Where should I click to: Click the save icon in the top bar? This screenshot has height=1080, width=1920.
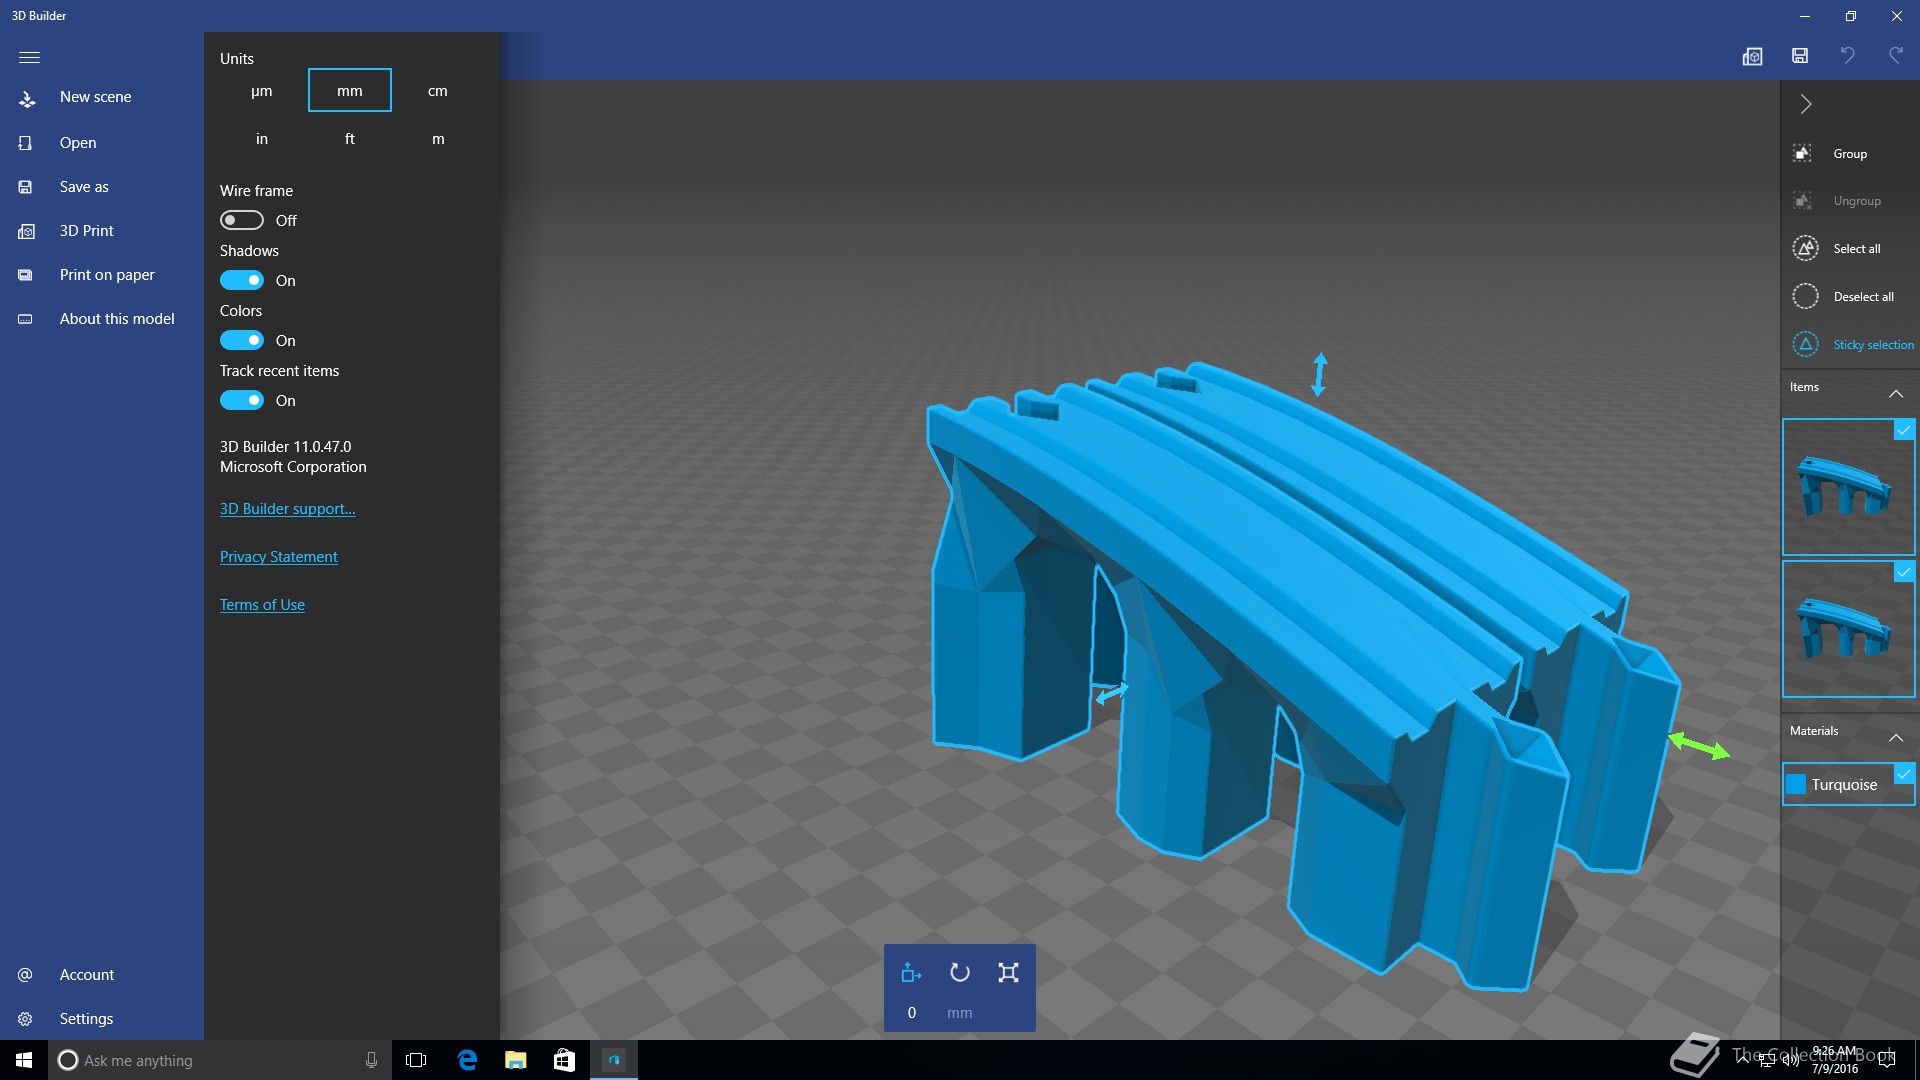[x=1800, y=56]
